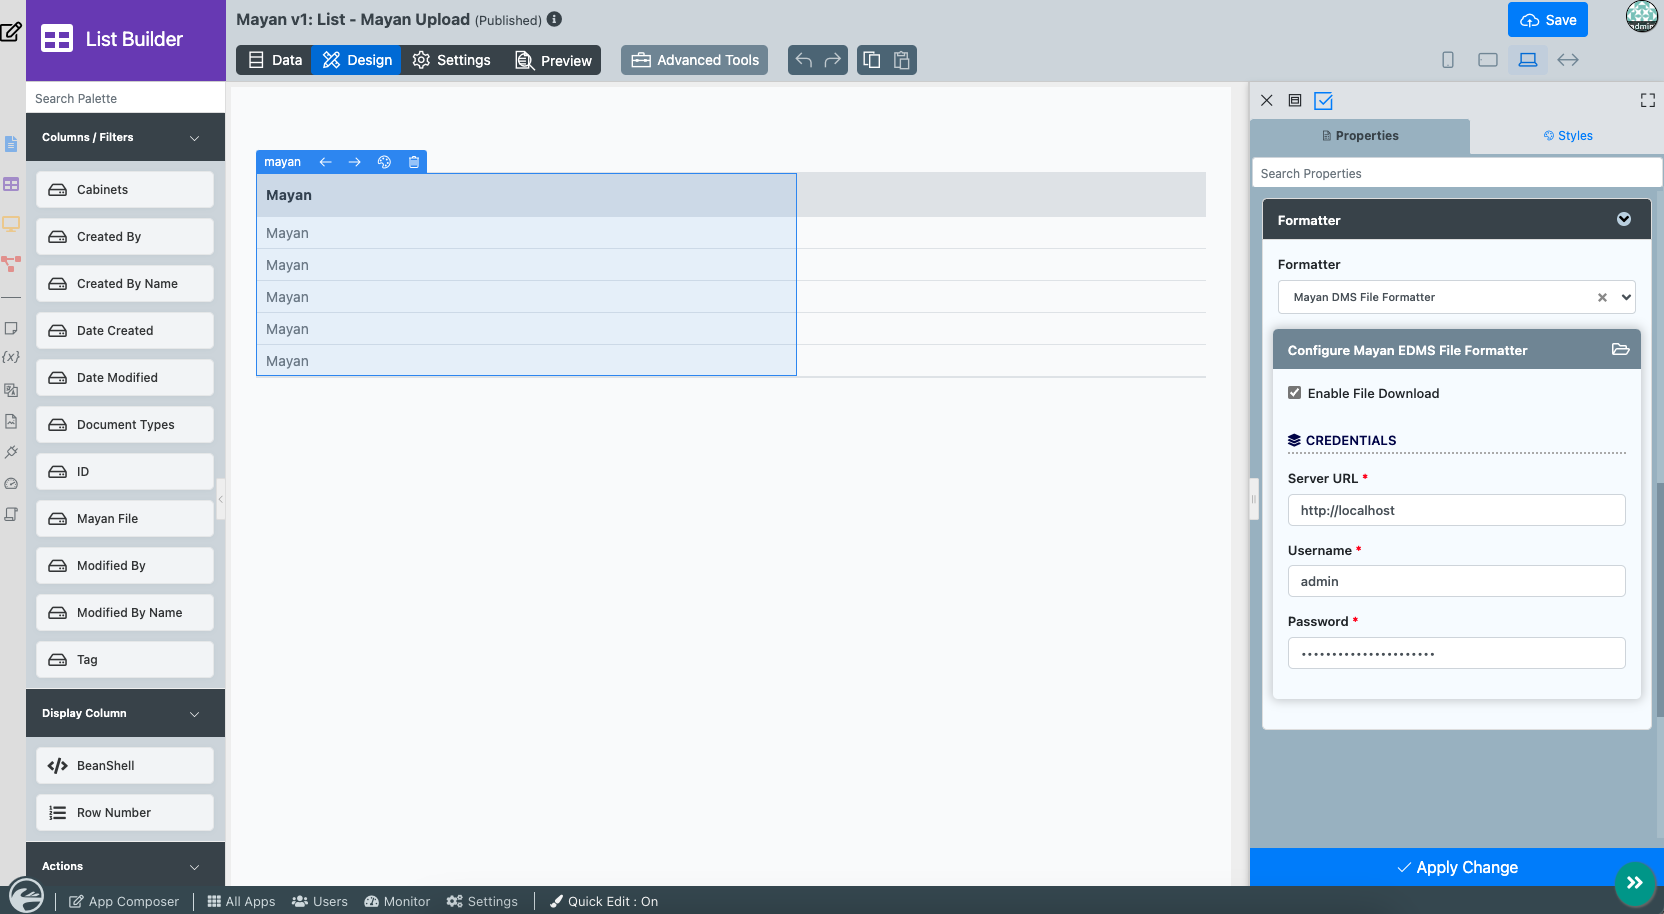
Task: Delete the mayan column trash icon
Action: click(414, 162)
